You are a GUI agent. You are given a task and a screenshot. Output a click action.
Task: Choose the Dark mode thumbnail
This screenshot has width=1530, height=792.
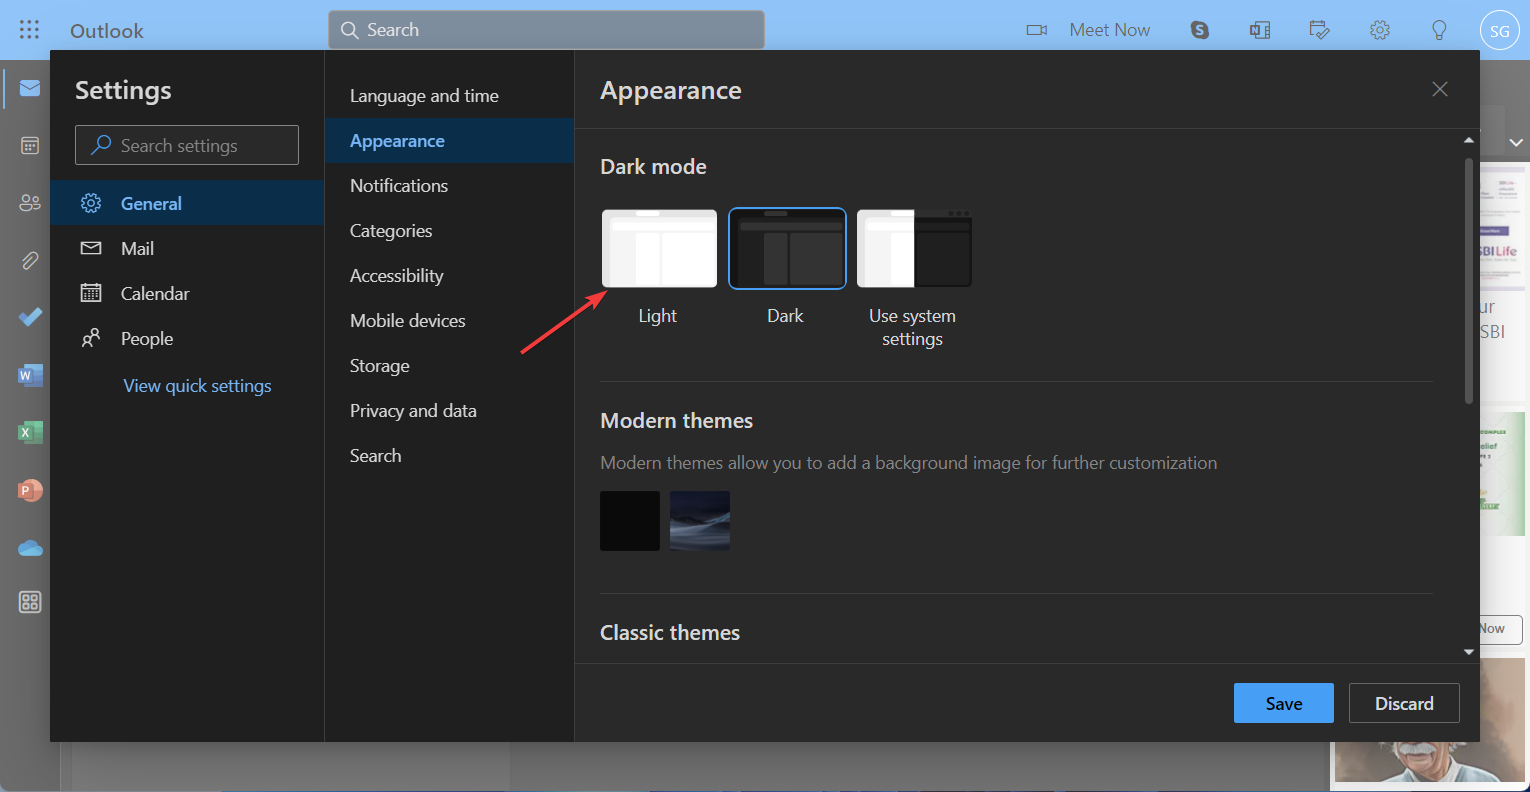787,248
